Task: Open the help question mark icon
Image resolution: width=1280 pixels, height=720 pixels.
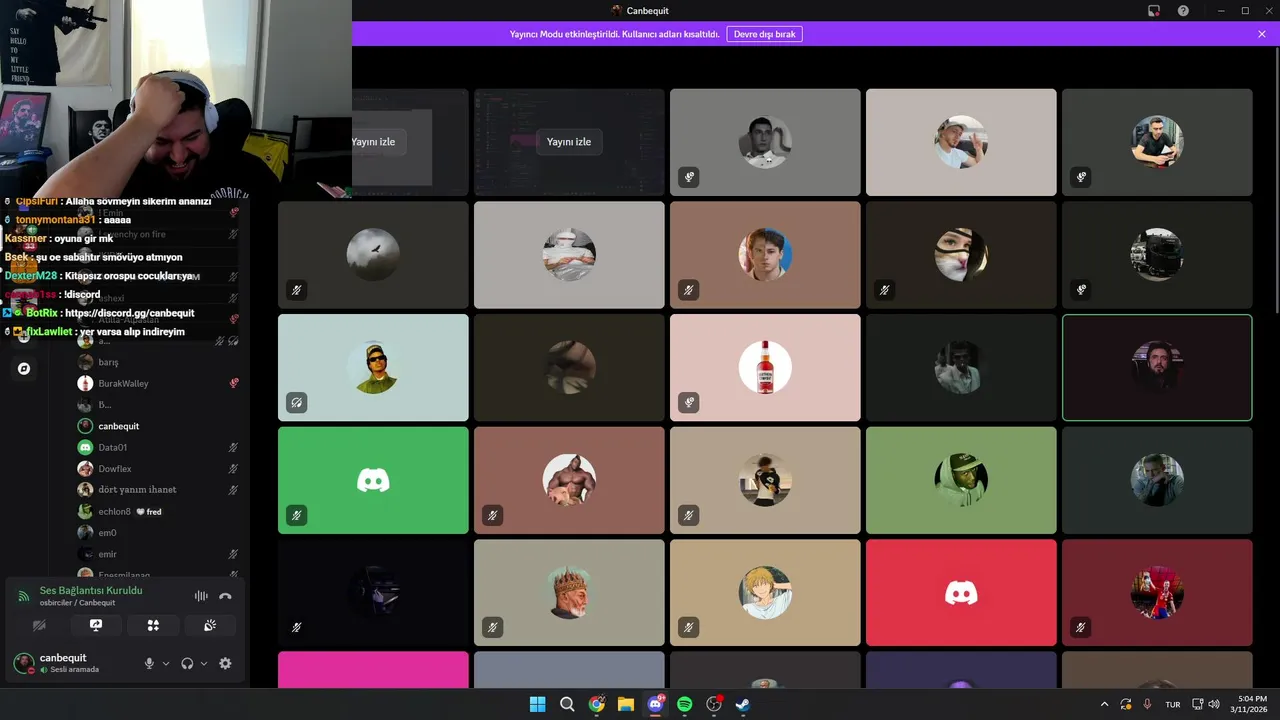Action: [1184, 11]
